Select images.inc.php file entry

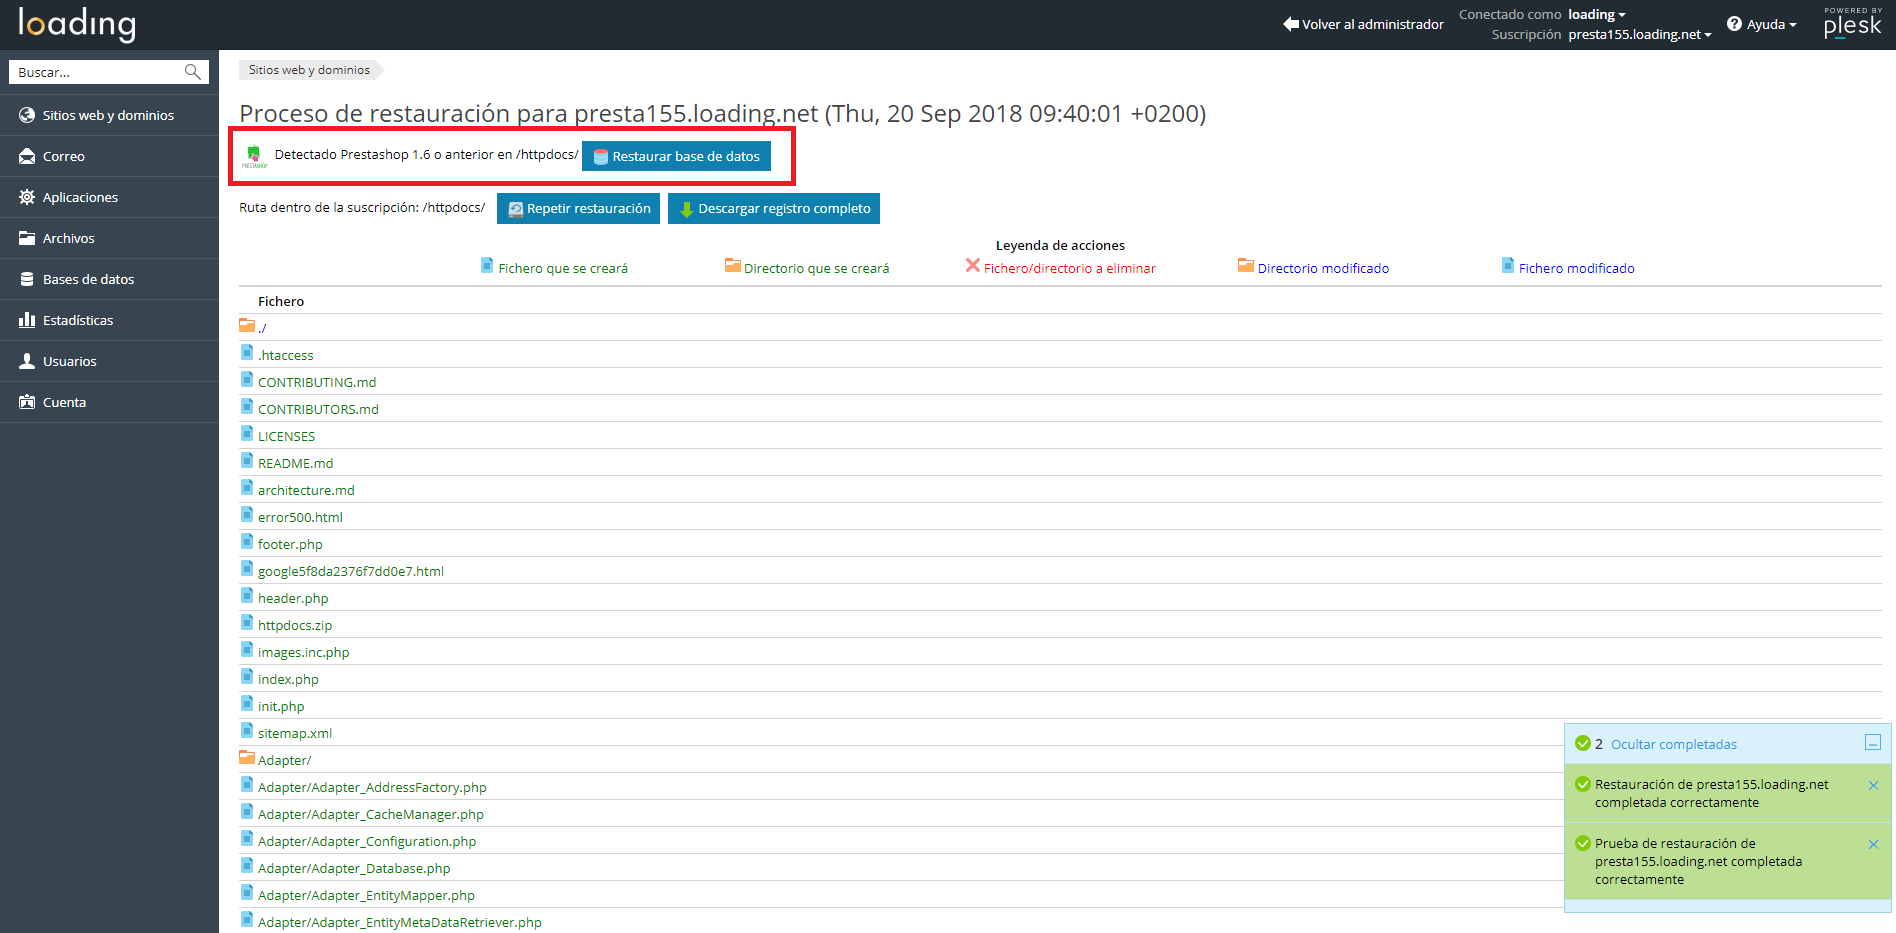pyautogui.click(x=303, y=652)
